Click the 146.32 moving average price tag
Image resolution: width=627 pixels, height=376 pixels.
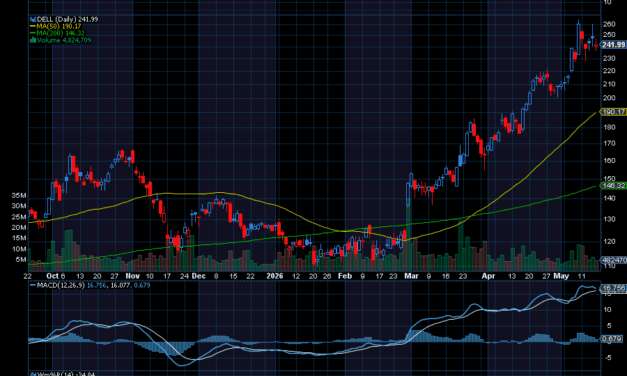(613, 186)
